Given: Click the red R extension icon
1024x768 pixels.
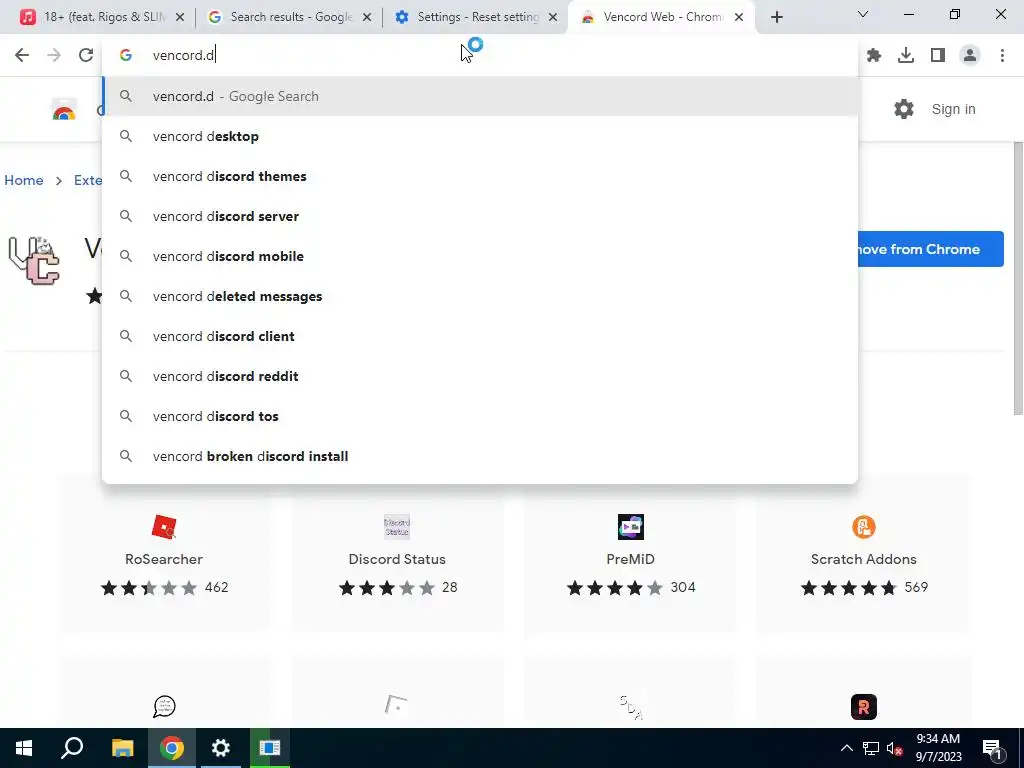Looking at the screenshot, I should click(x=863, y=707).
